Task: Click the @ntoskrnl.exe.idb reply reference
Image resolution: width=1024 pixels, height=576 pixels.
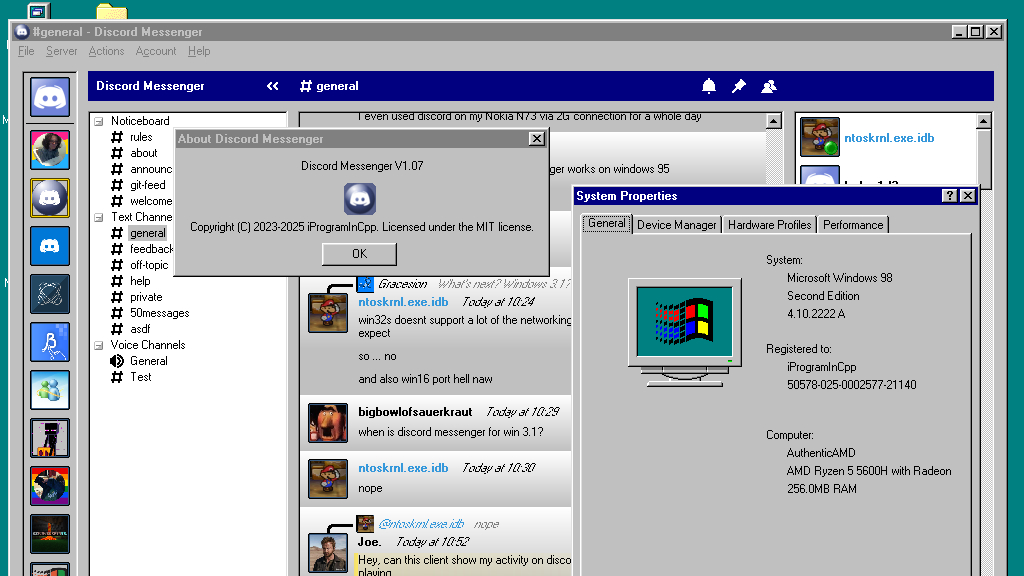Action: coord(421,524)
